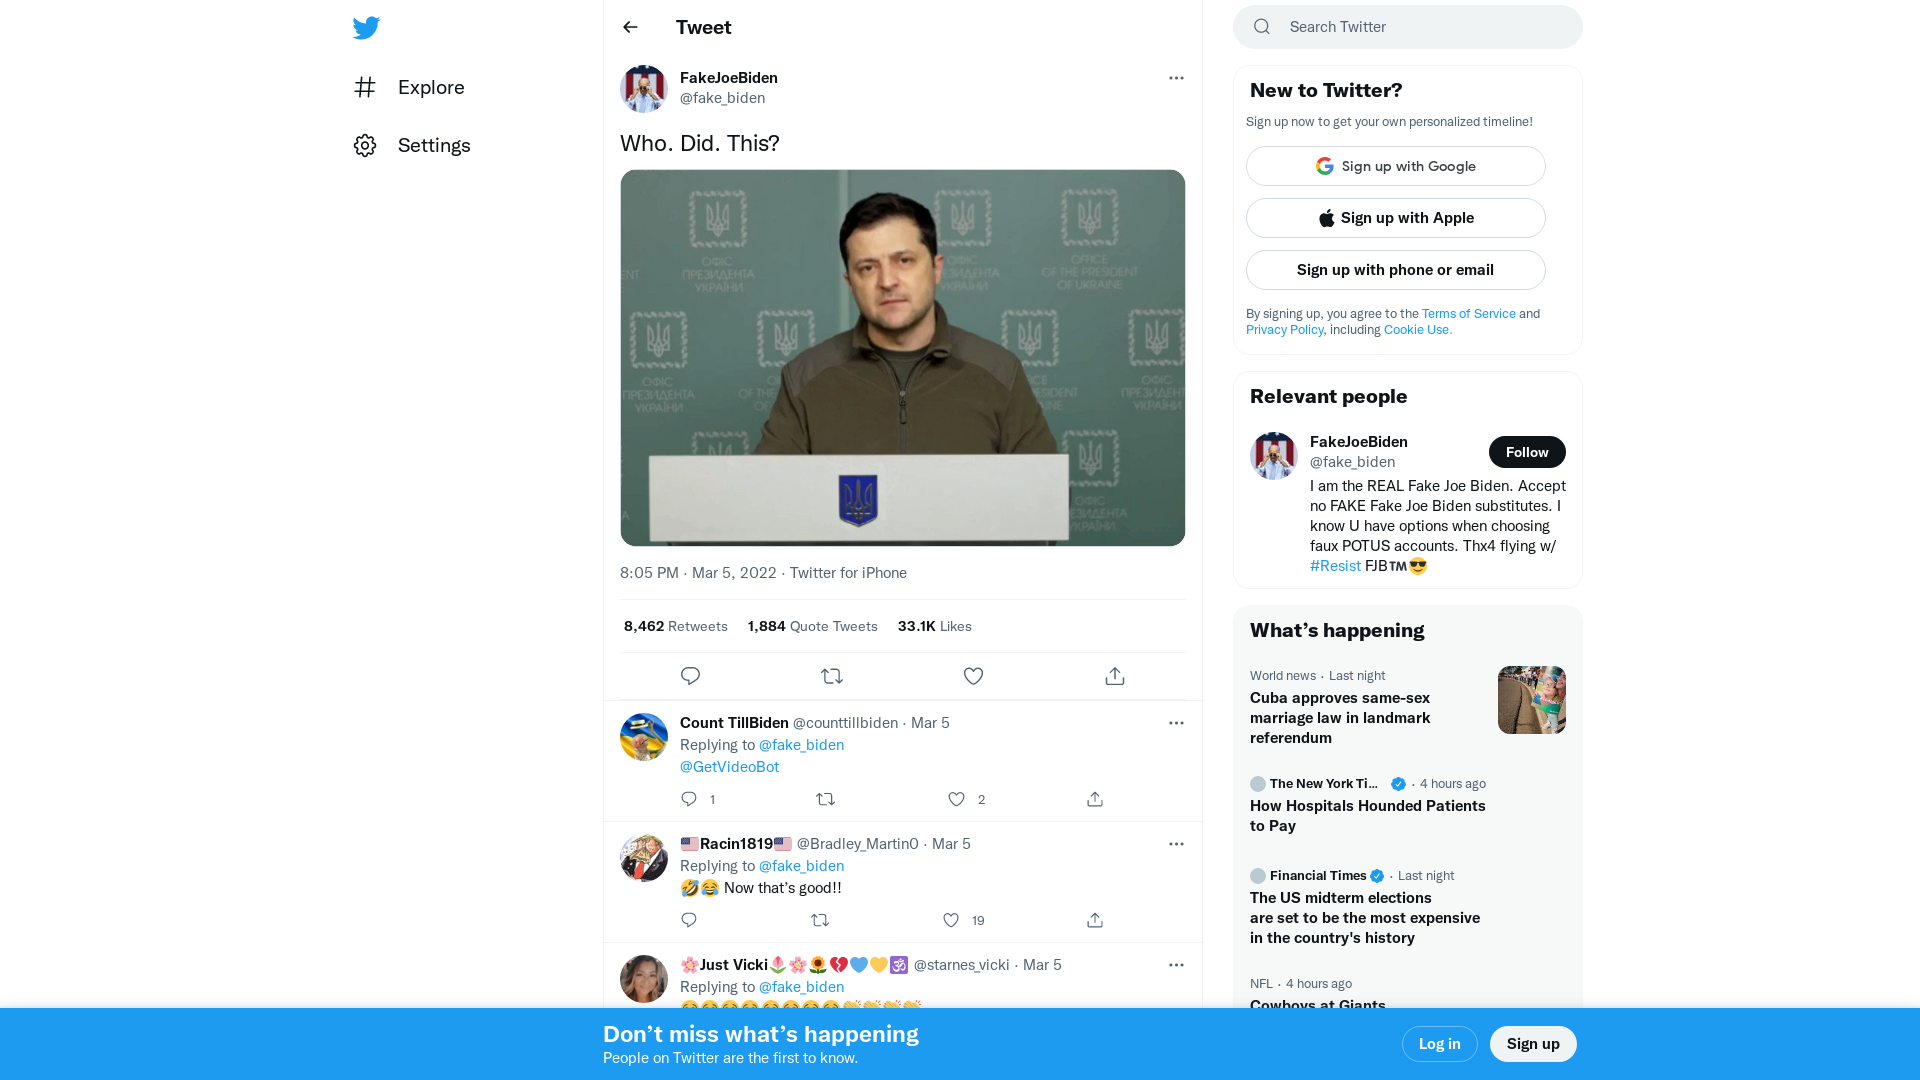1920x1080 pixels.
Task: Click Sign up in the bottom banner
Action: pos(1533,1044)
